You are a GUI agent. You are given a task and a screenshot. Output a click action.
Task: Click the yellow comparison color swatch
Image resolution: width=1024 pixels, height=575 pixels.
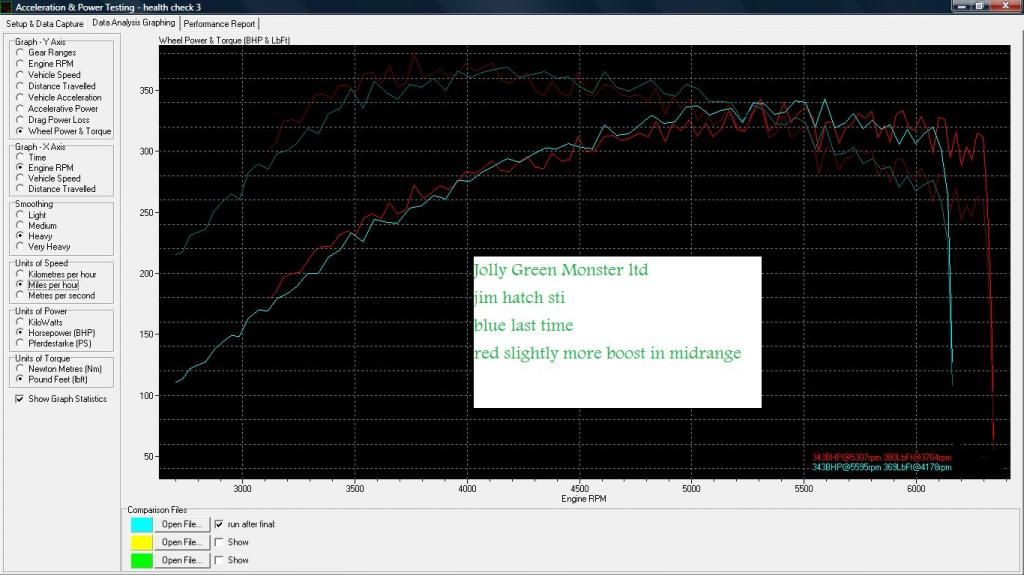click(142, 542)
